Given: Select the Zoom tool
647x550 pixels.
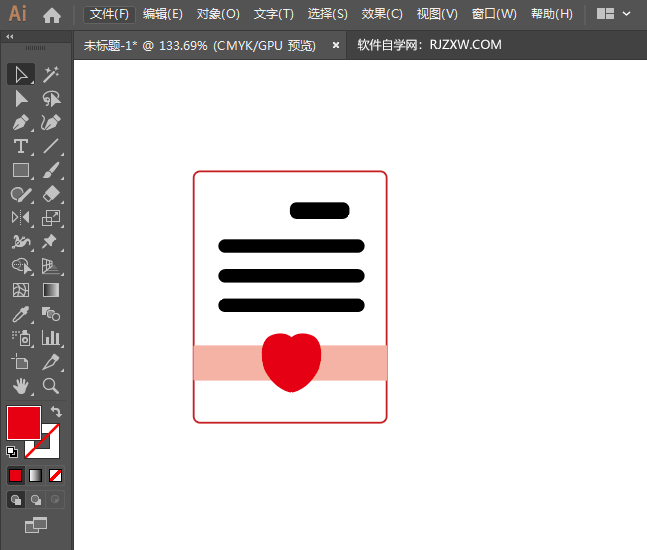Looking at the screenshot, I should [x=51, y=386].
